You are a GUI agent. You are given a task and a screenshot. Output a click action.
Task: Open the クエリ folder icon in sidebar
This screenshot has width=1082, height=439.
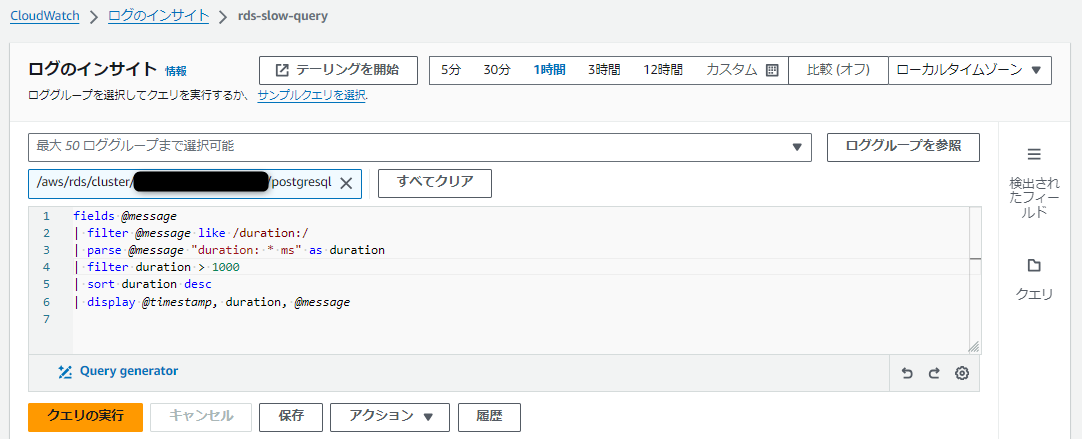click(1034, 266)
